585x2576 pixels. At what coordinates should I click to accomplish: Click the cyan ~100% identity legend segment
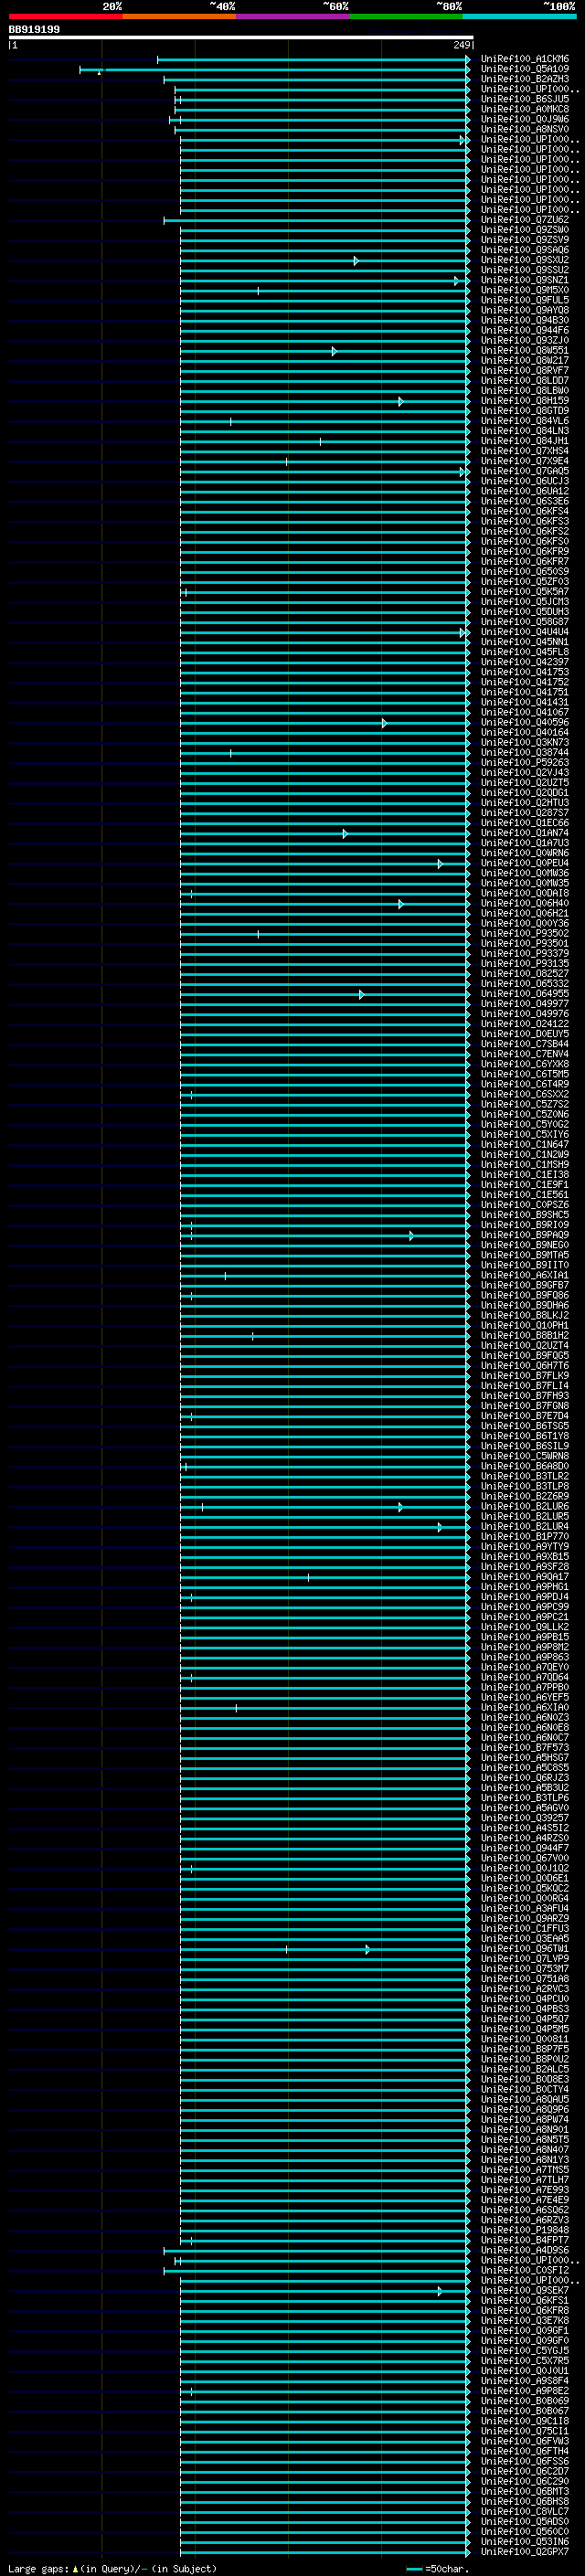(519, 16)
